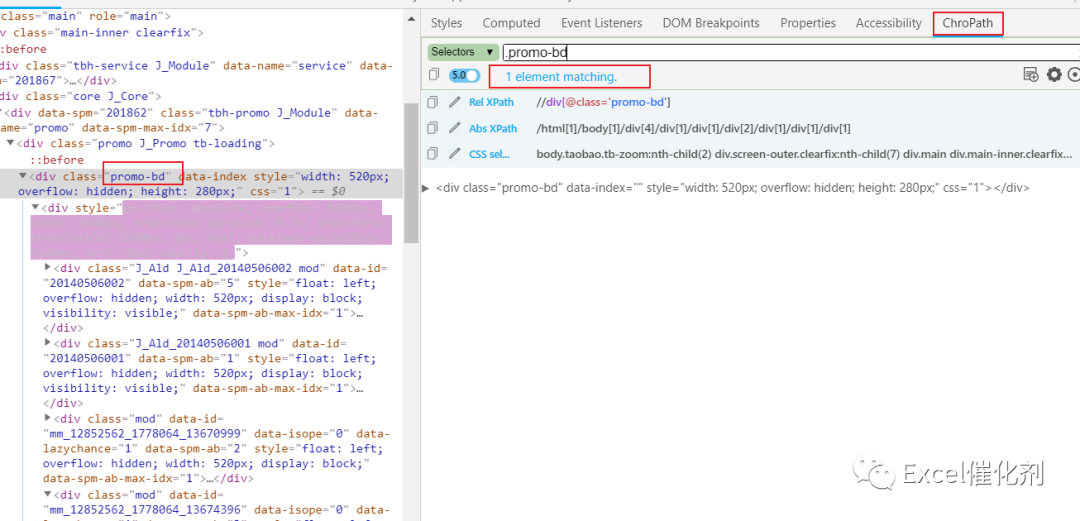
Task: Copy all selectors icon next to 5.0 toggle
Action: [433, 74]
